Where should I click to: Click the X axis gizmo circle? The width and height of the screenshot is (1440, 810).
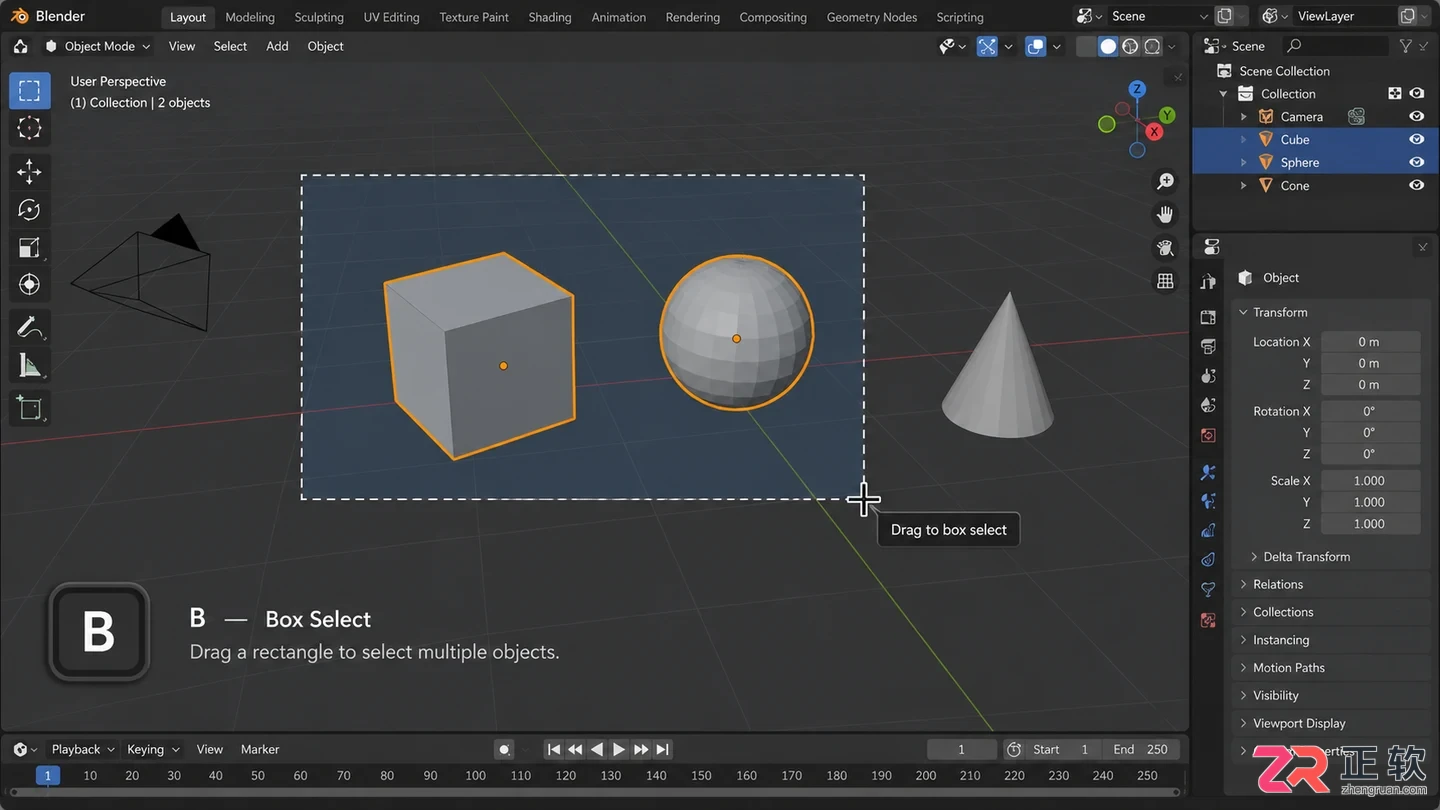(x=1155, y=131)
